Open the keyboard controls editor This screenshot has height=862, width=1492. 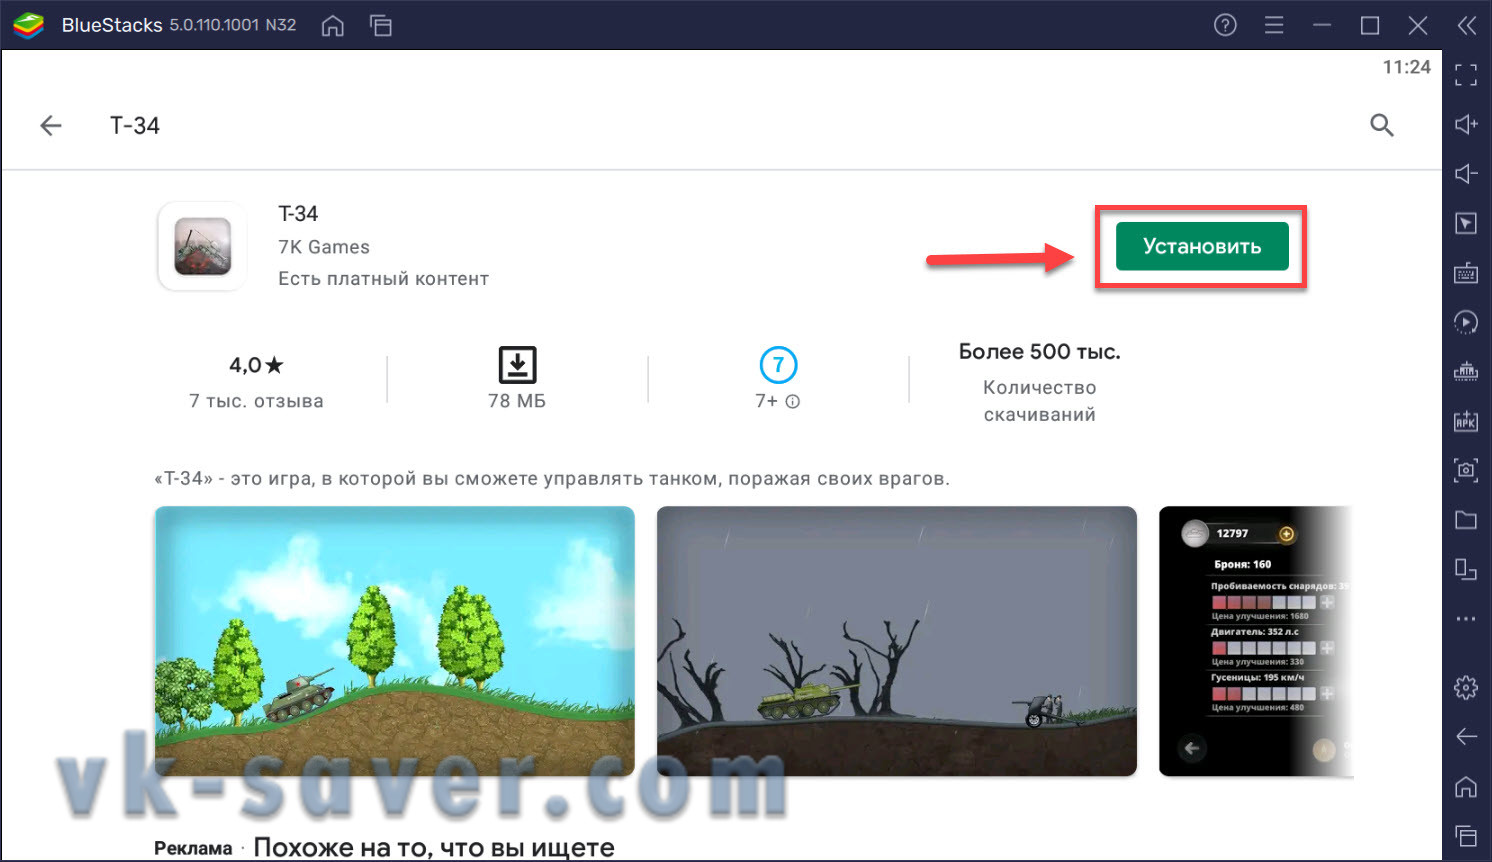click(1466, 273)
